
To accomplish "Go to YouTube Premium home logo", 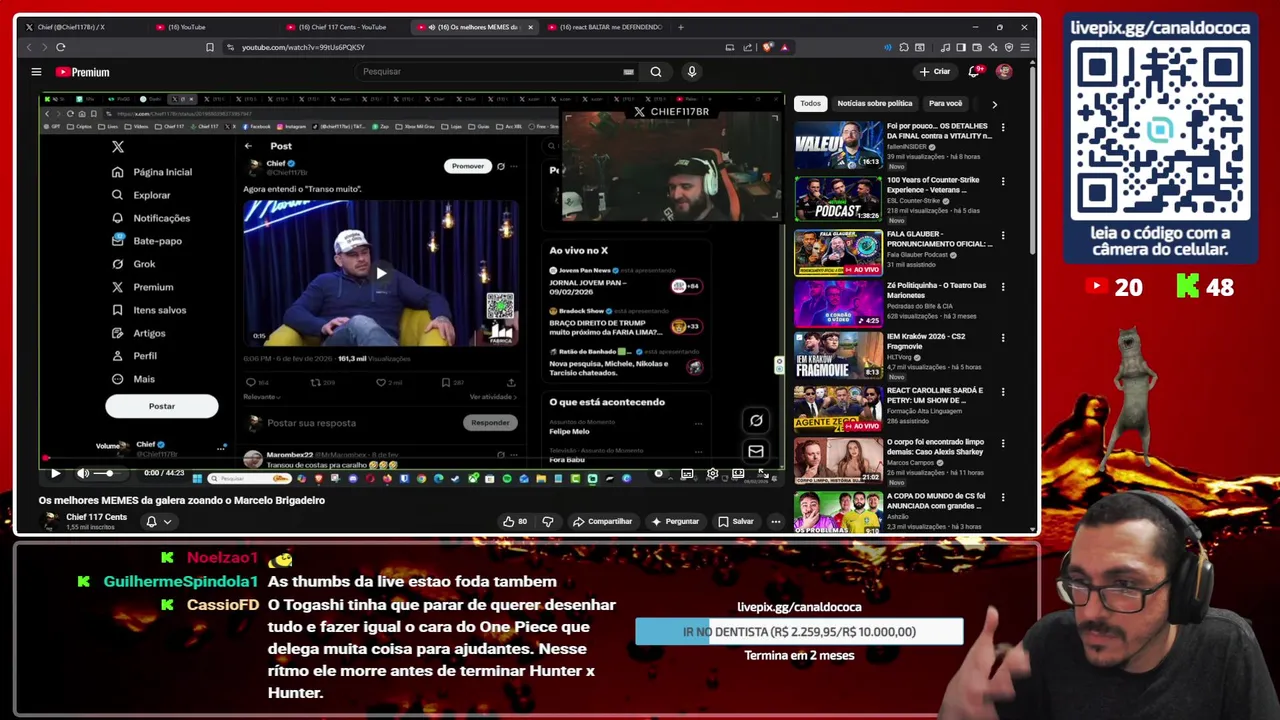I will (82, 72).
